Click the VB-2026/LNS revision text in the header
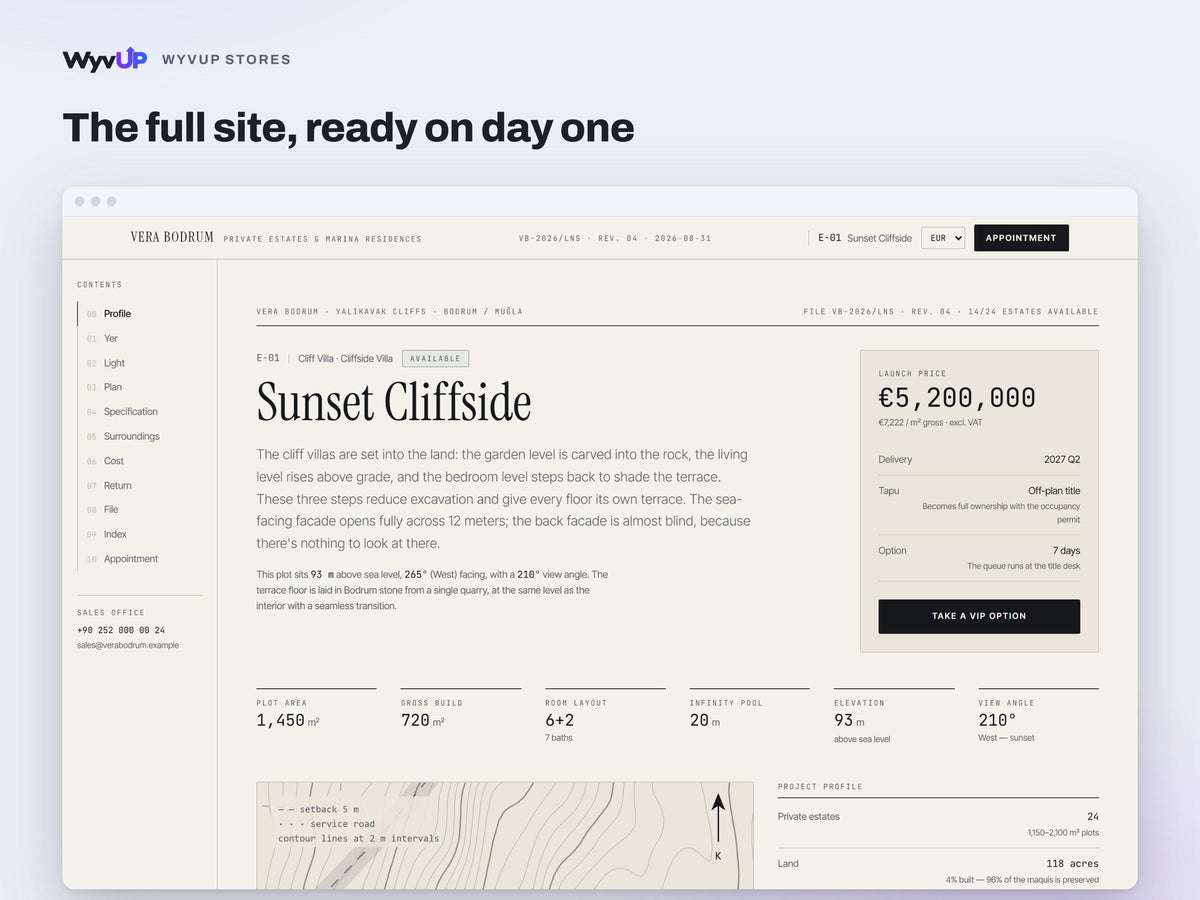Screen dimensions: 1200x900 pyautogui.click(x=615, y=239)
